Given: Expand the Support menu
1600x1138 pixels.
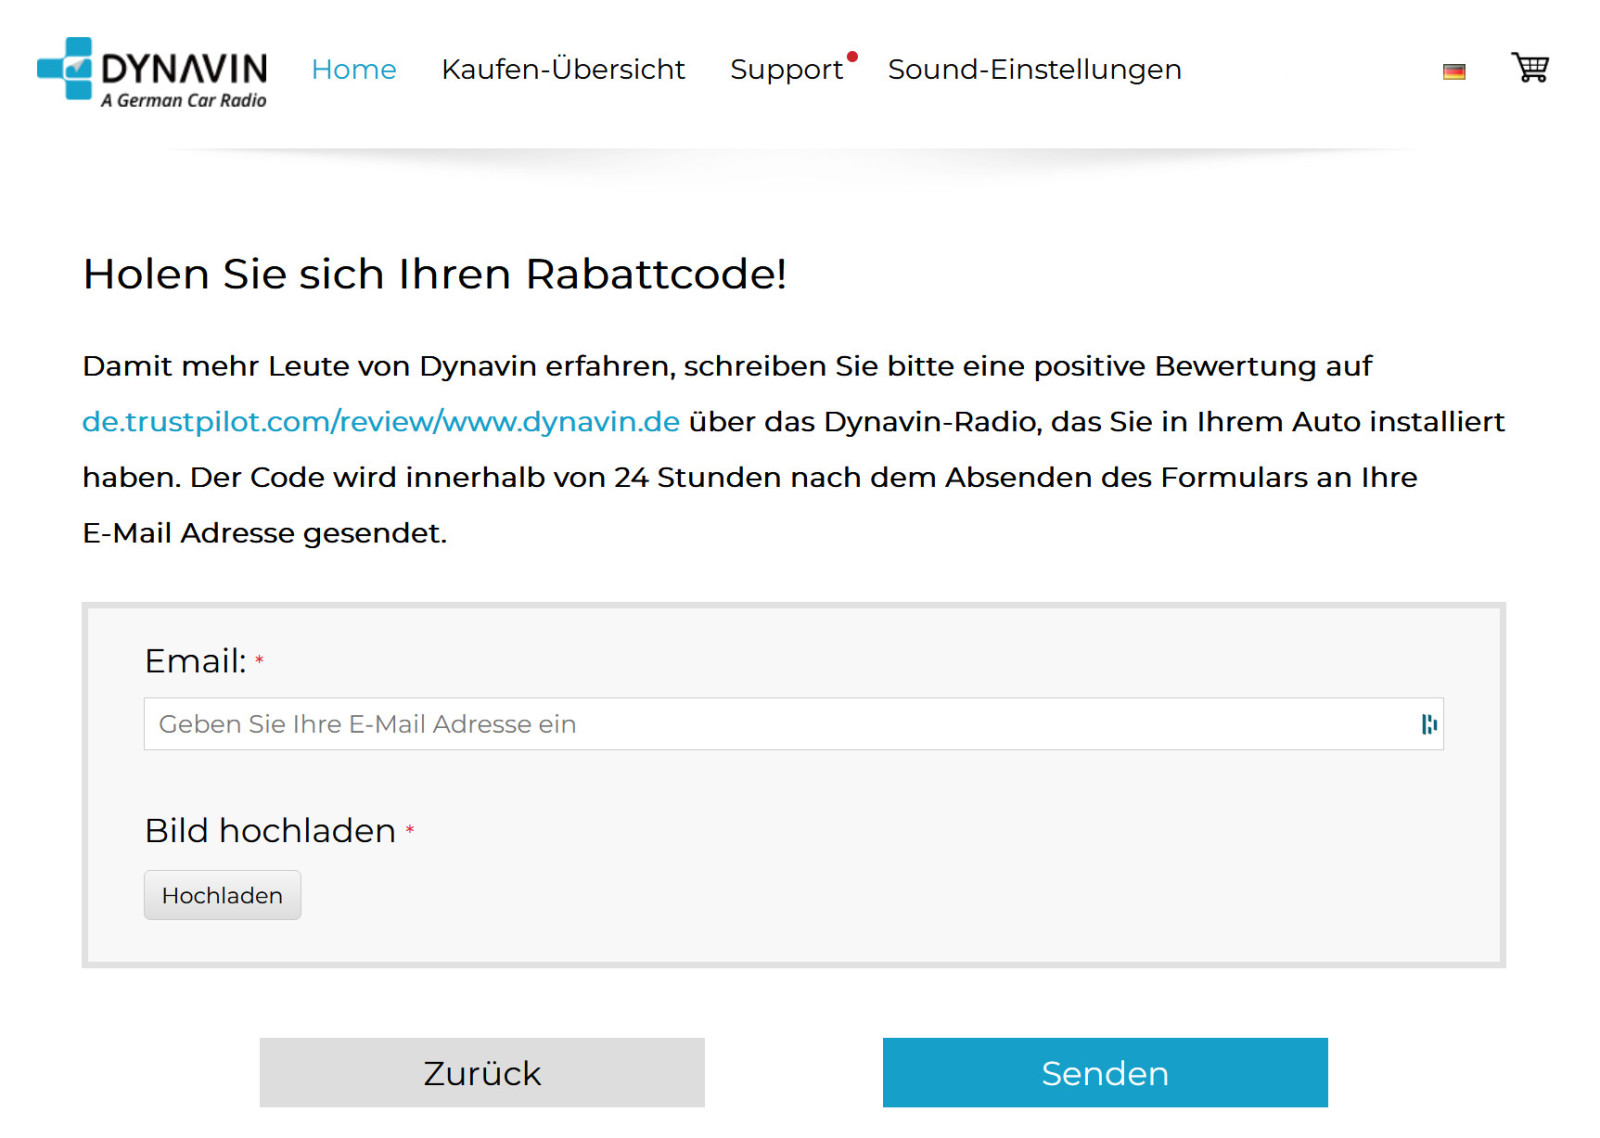Looking at the screenshot, I should (786, 70).
